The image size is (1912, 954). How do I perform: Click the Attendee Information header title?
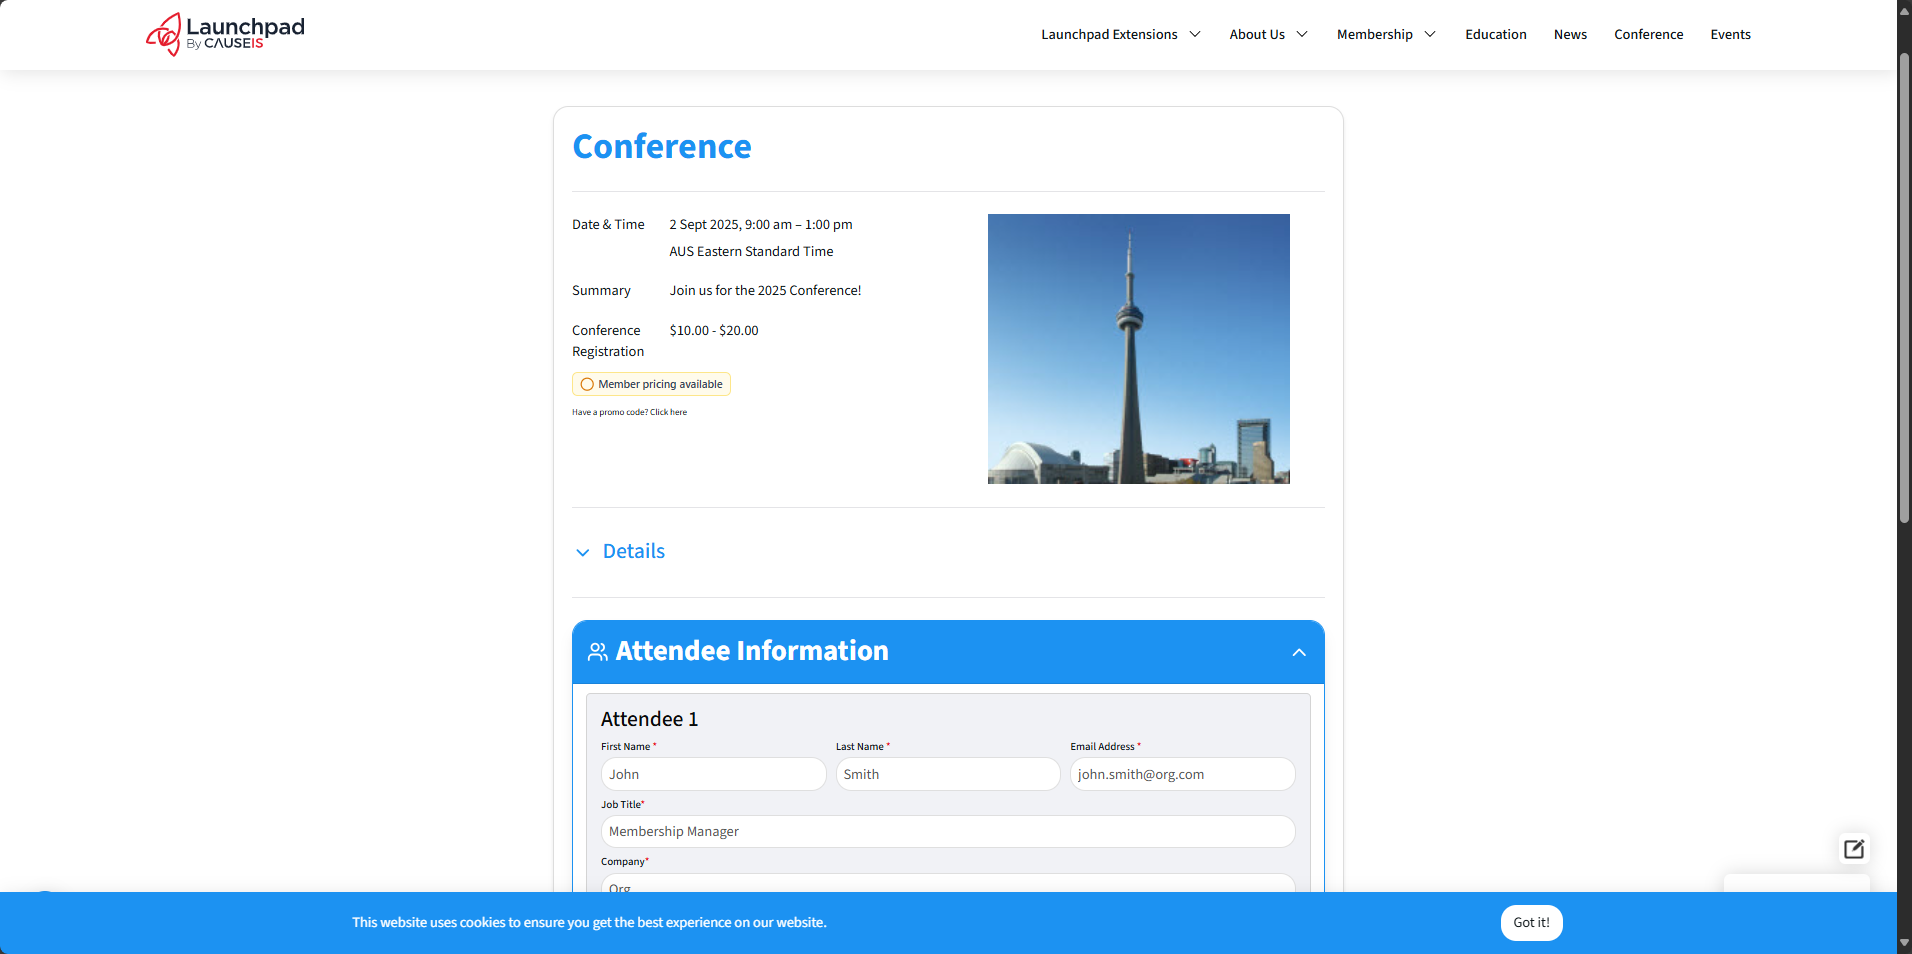752,651
